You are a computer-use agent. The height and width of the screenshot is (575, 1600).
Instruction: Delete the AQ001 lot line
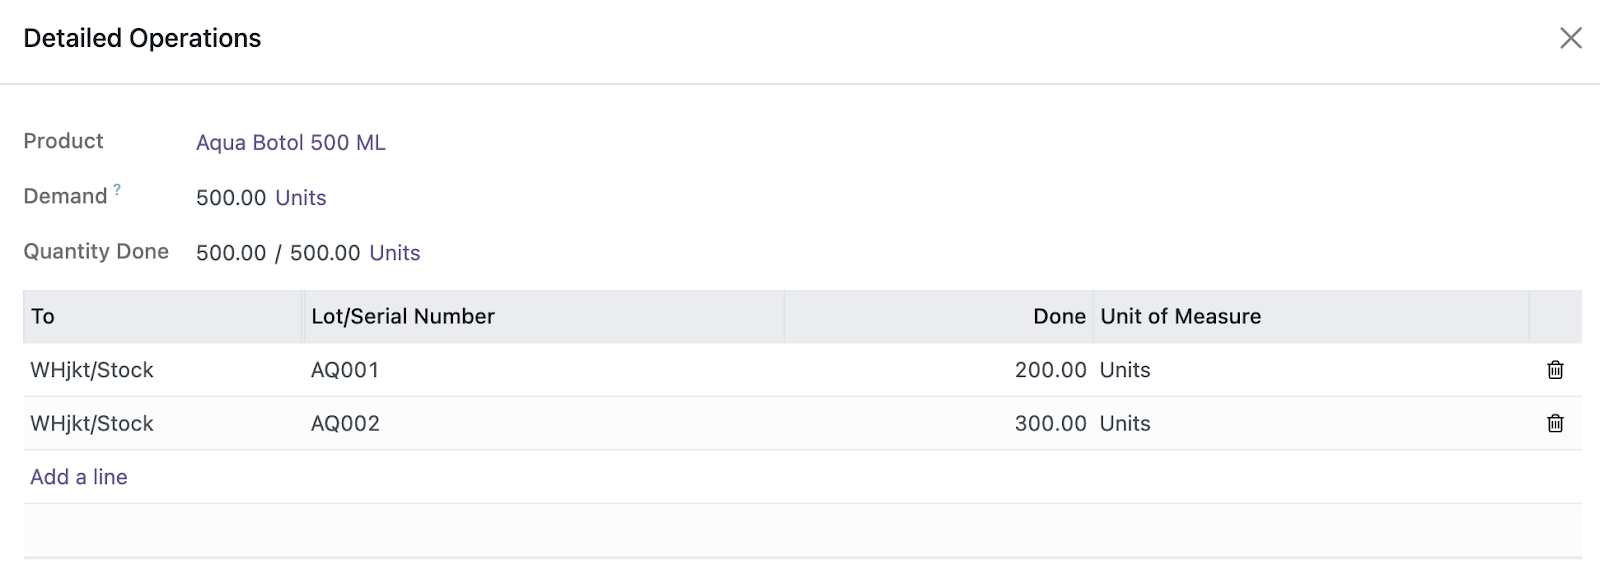click(x=1555, y=370)
